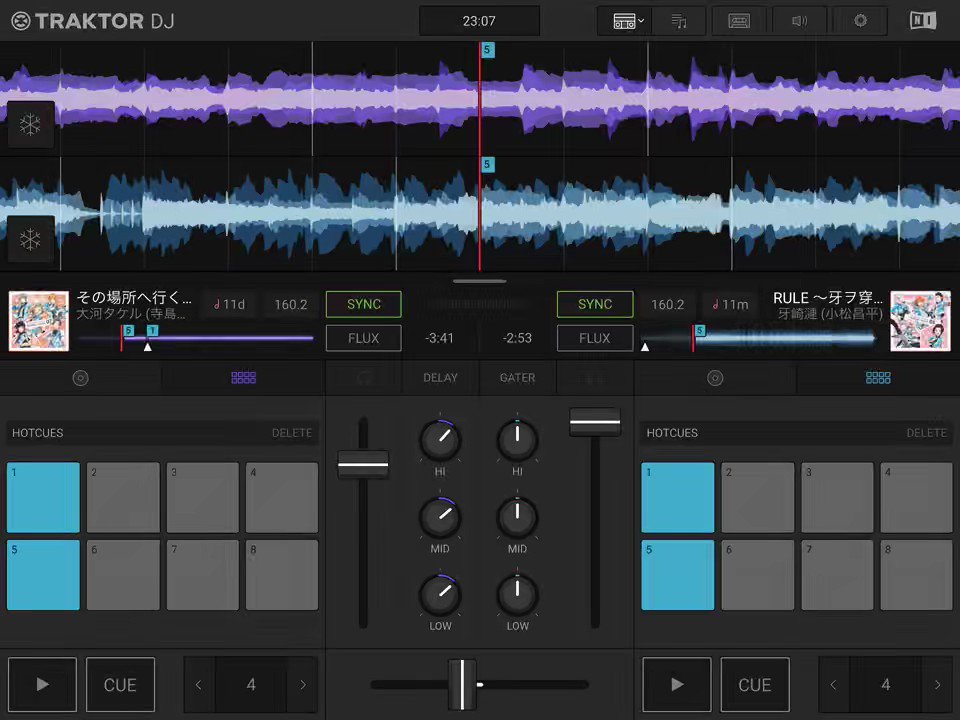Activate left deck loop size 4
960x720 pixels.
251,684
